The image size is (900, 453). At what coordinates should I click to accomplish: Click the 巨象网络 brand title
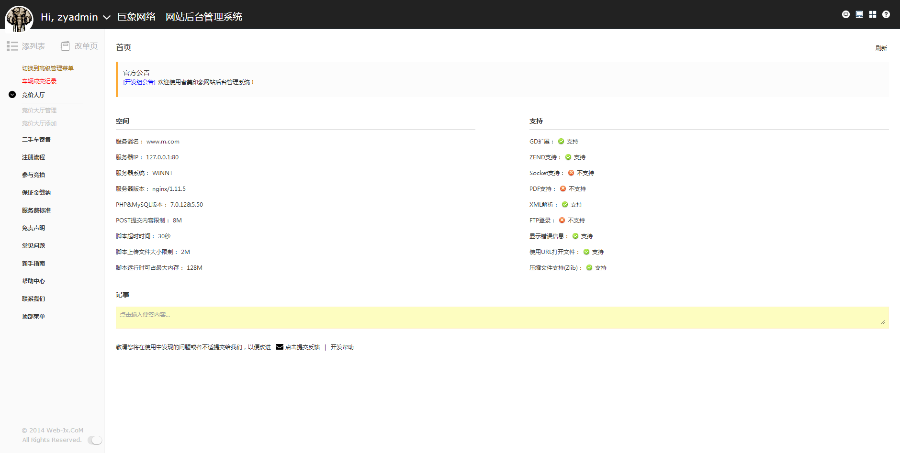pos(137,17)
